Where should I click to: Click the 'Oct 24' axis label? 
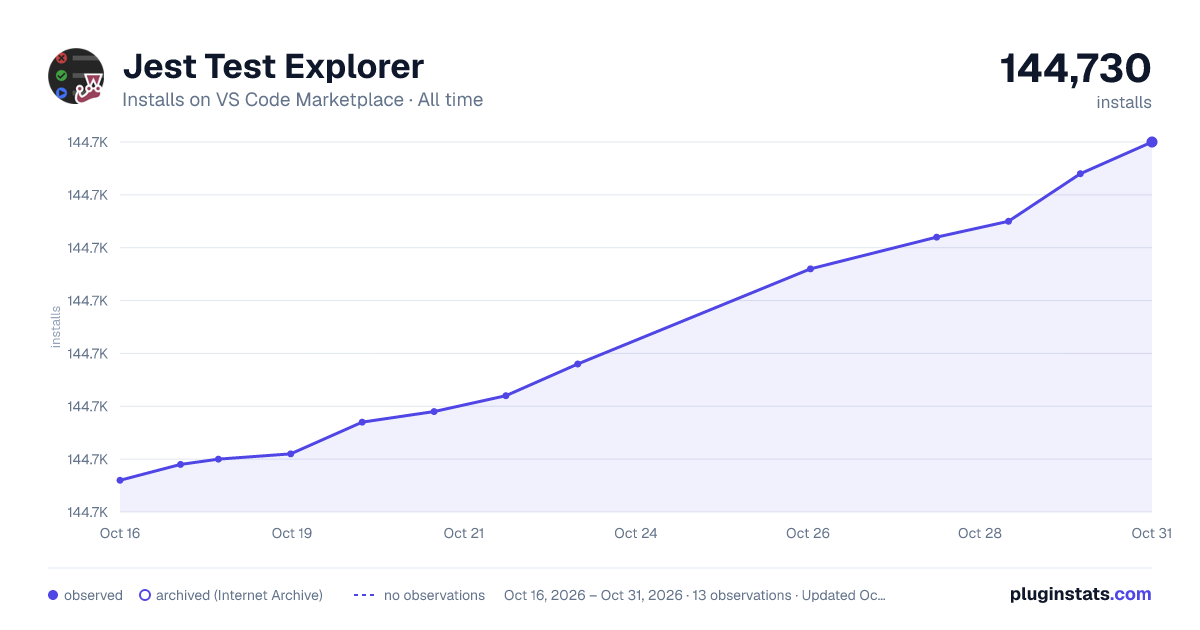(x=636, y=533)
